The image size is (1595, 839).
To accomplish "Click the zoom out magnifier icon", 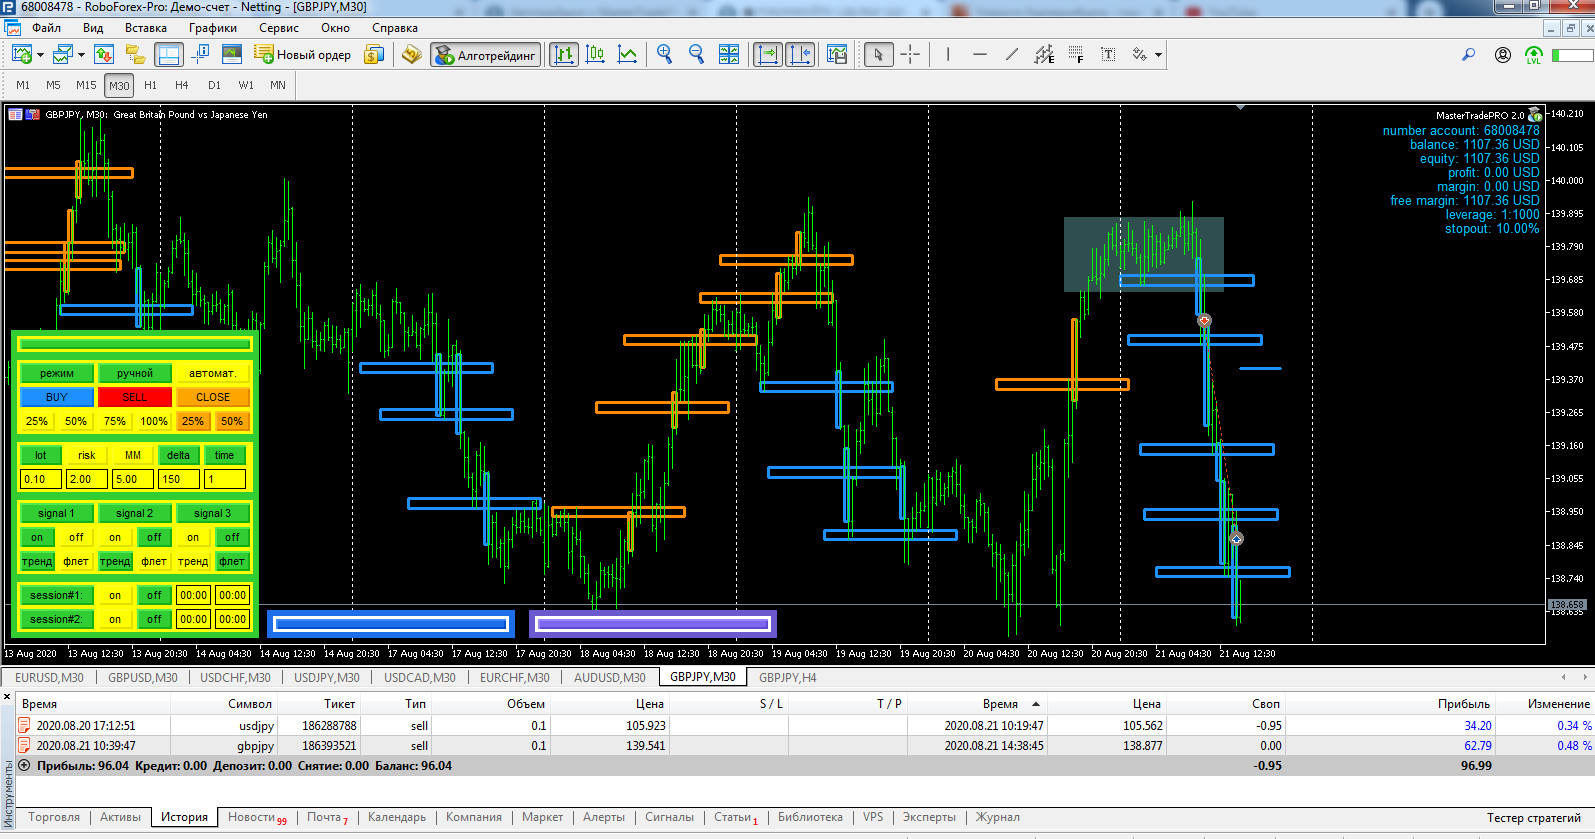I will coord(696,55).
